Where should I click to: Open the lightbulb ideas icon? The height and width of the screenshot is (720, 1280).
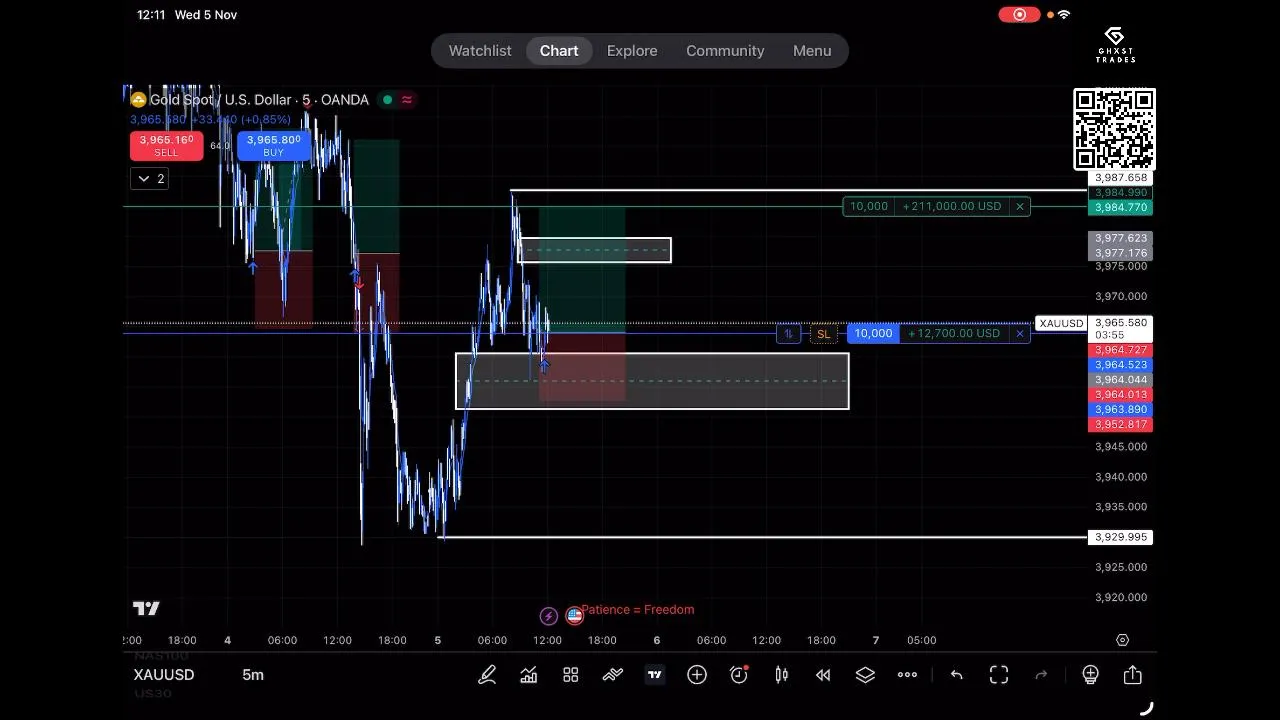coord(1091,675)
